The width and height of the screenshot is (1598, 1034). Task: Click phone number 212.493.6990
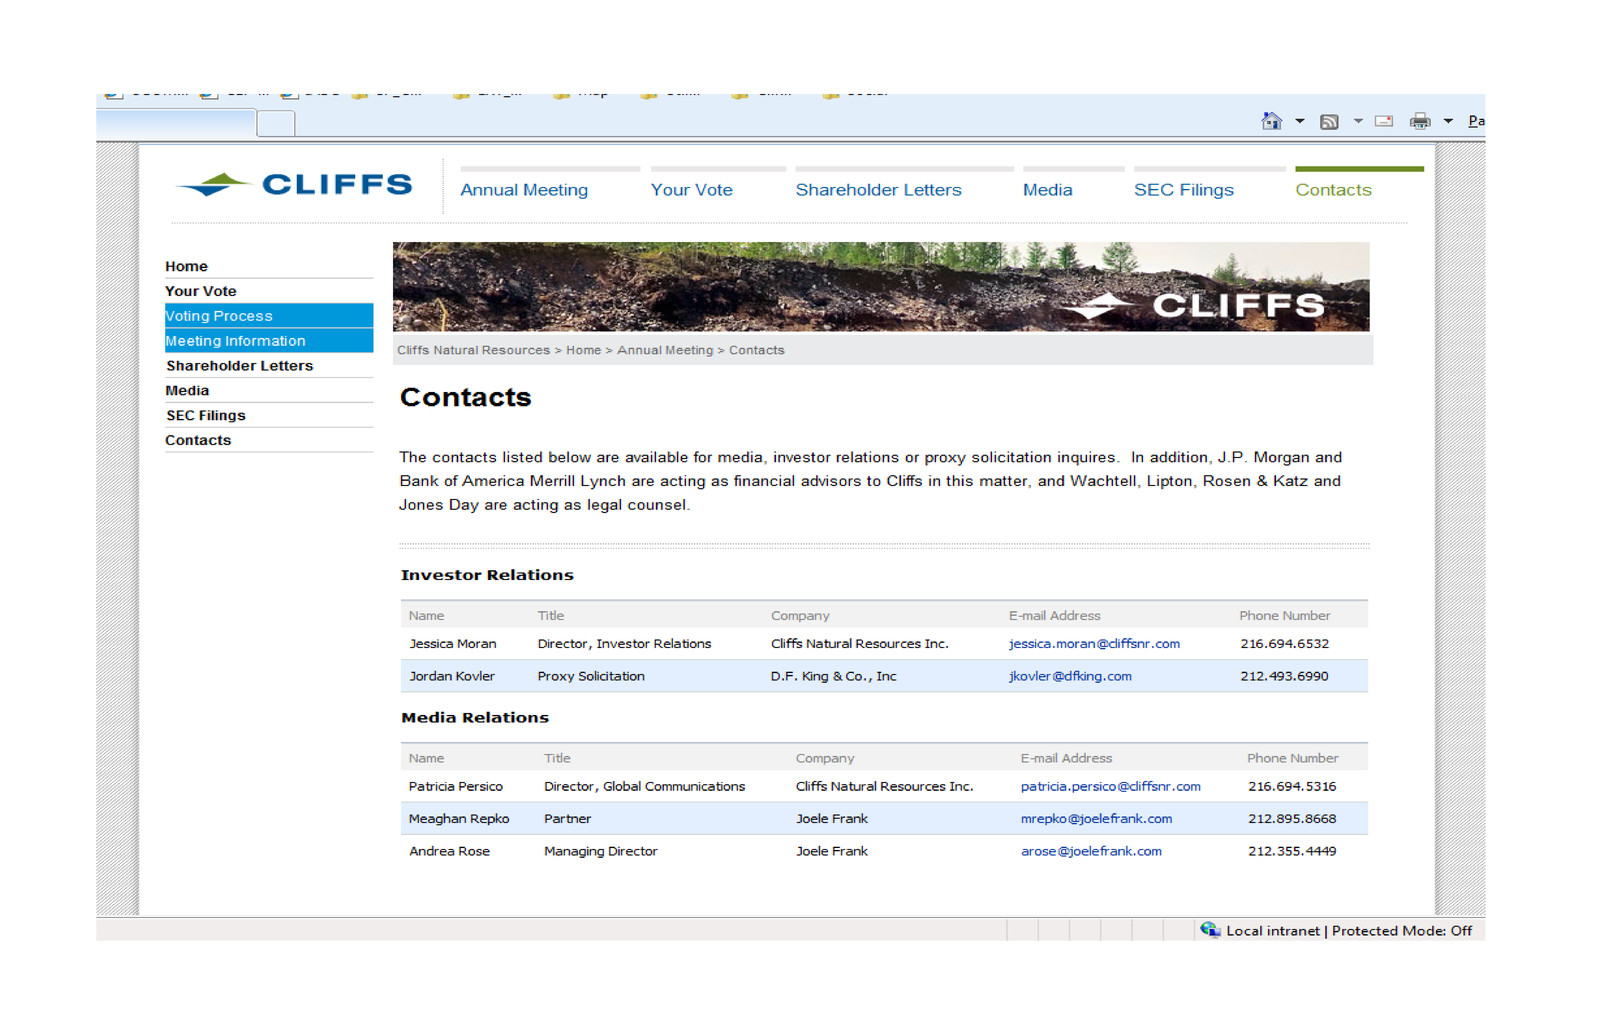point(1284,676)
